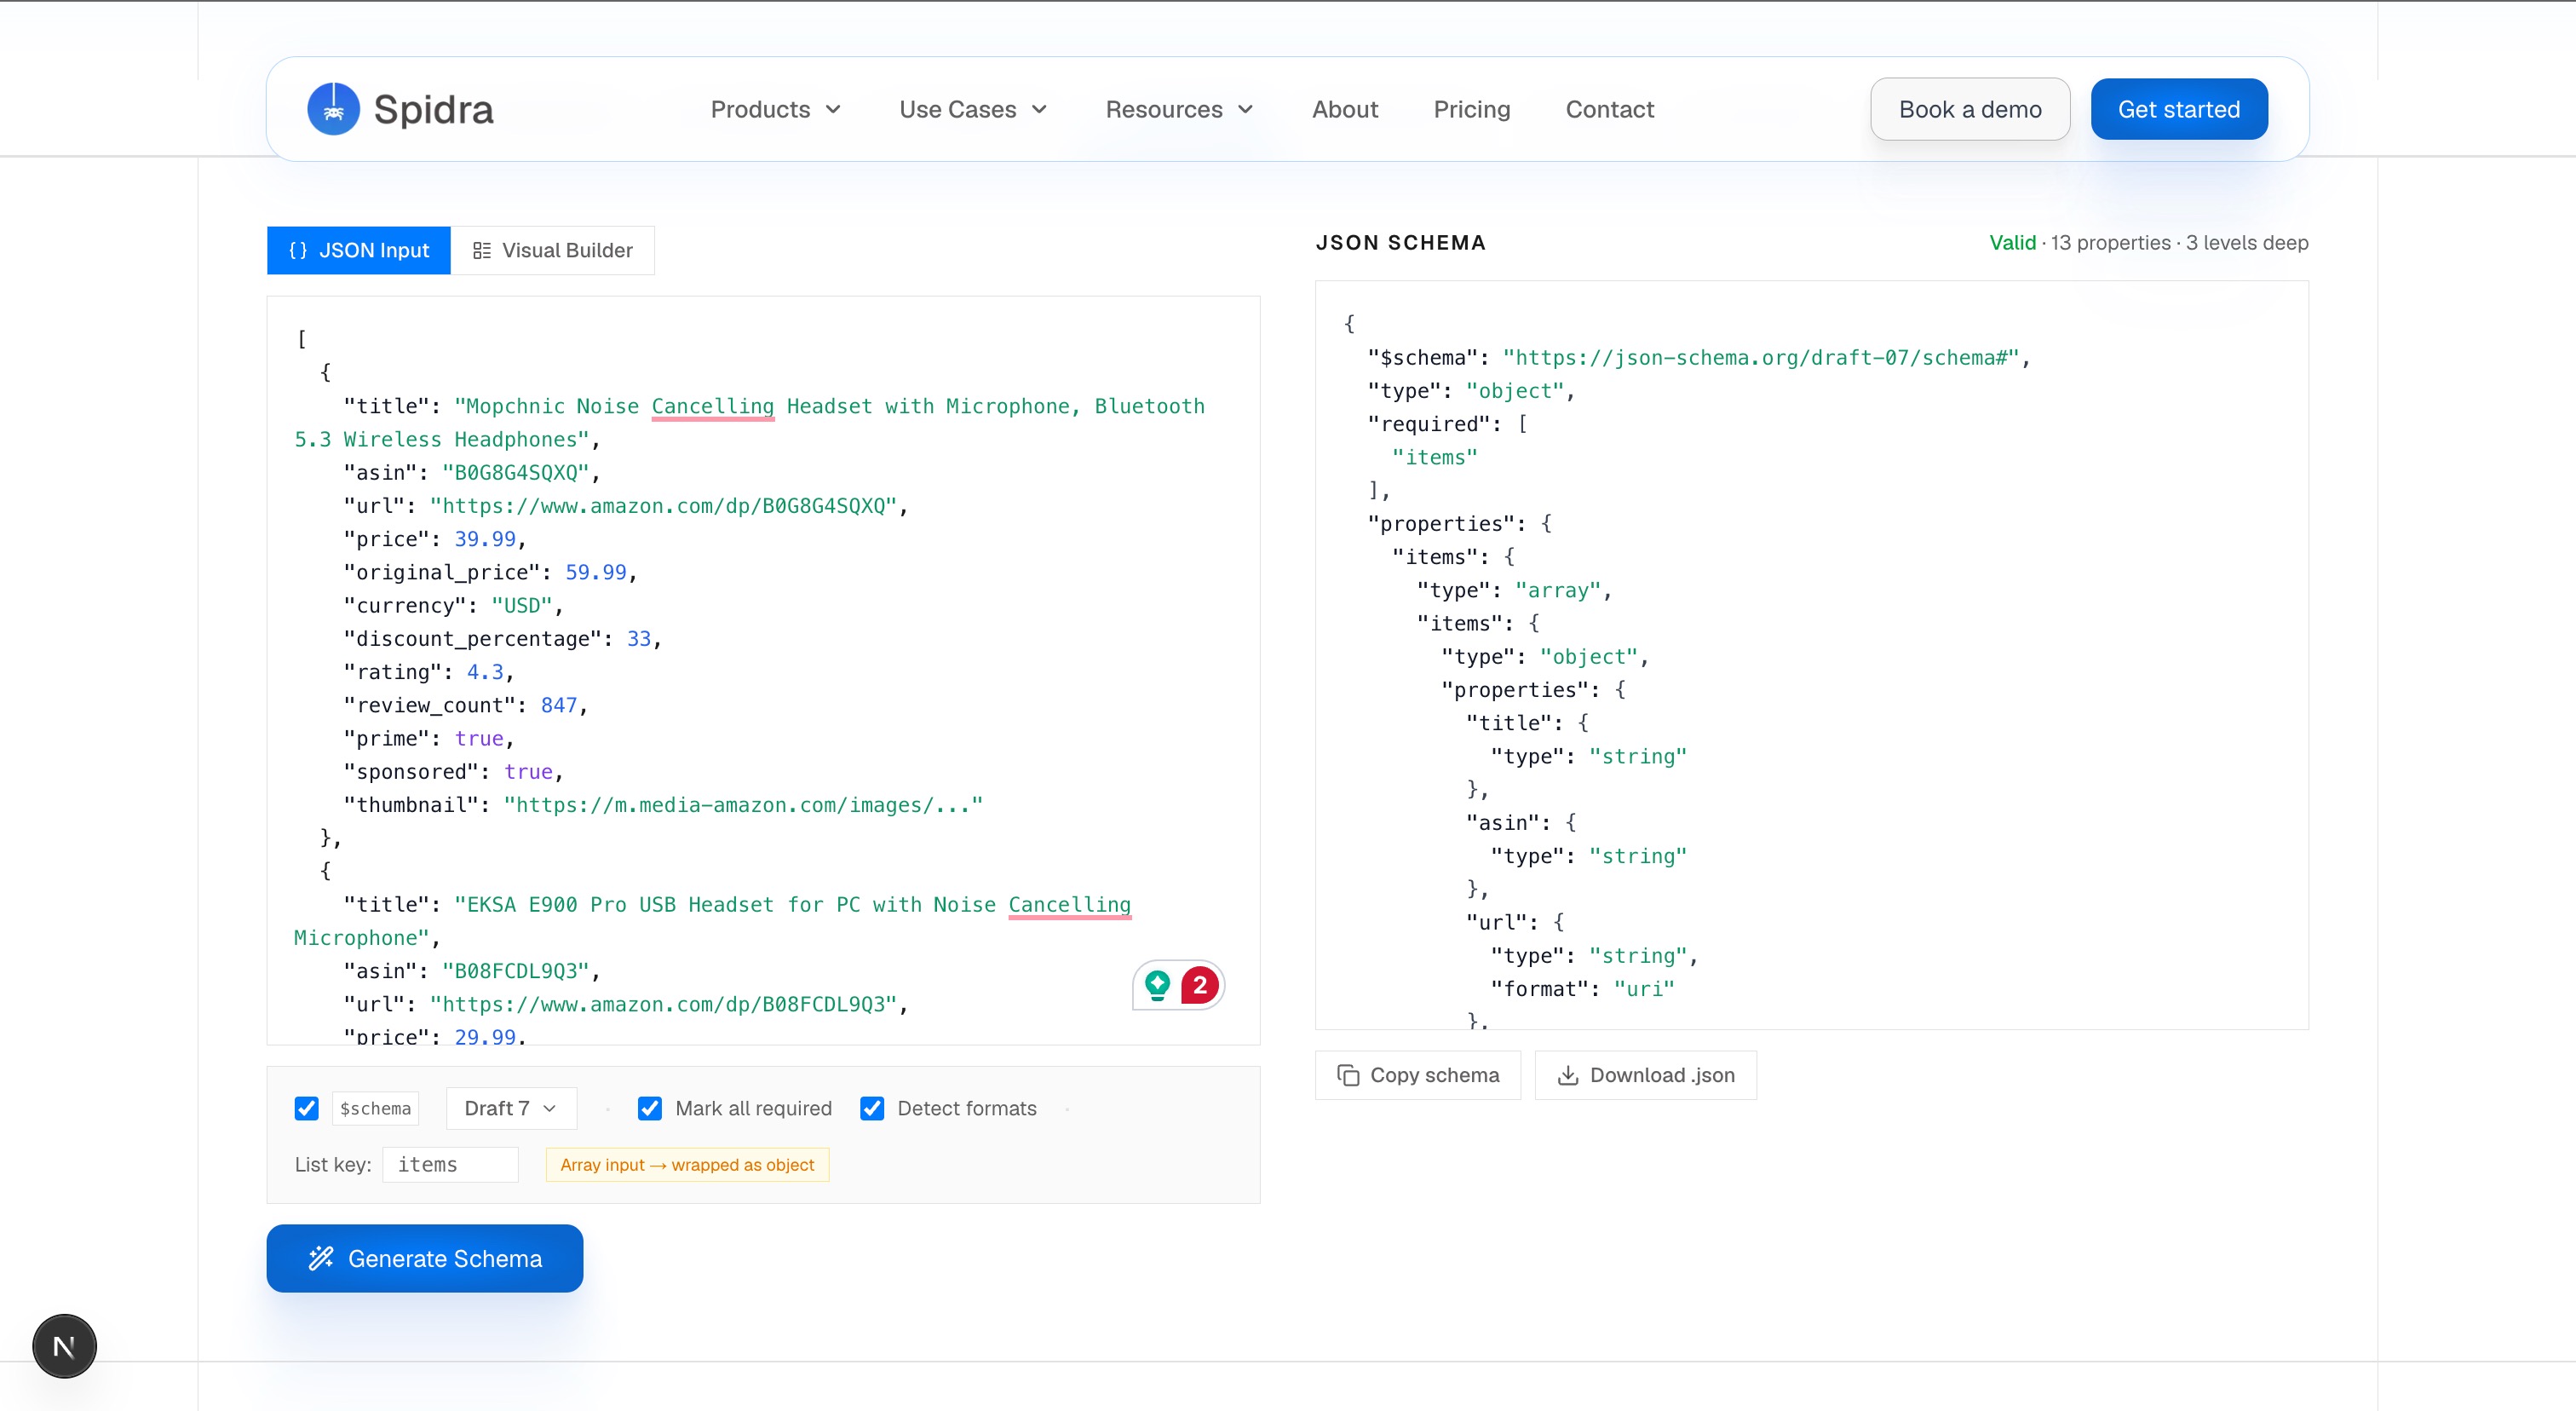The height and width of the screenshot is (1411, 2576).
Task: Click the download arrow icon beside Download .json
Action: pyautogui.click(x=1568, y=1075)
